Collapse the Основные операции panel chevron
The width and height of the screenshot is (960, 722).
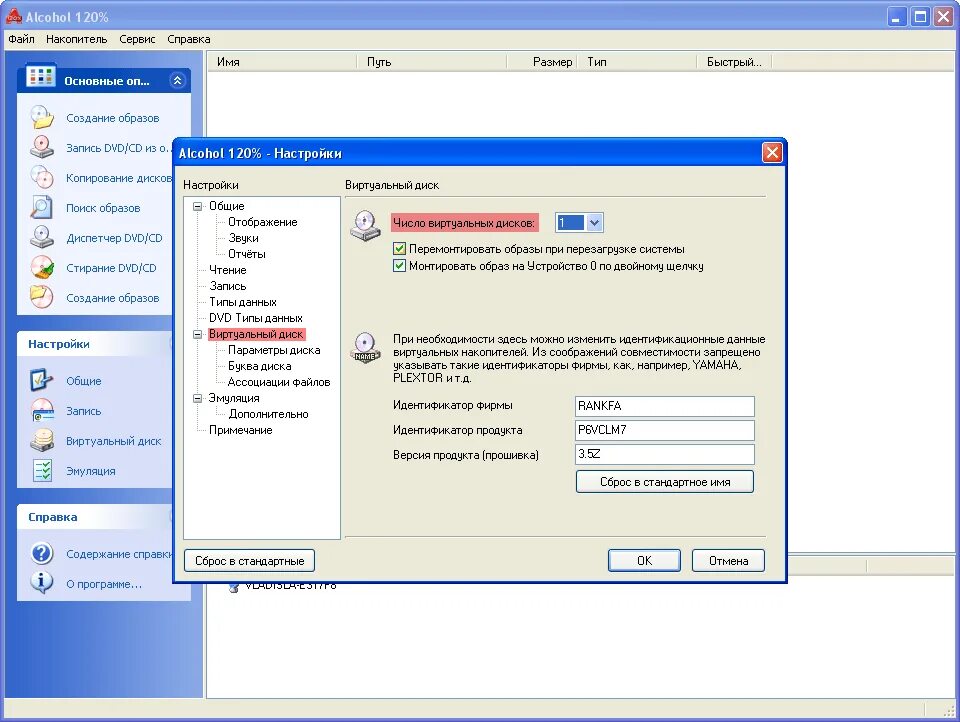pyautogui.click(x=177, y=80)
